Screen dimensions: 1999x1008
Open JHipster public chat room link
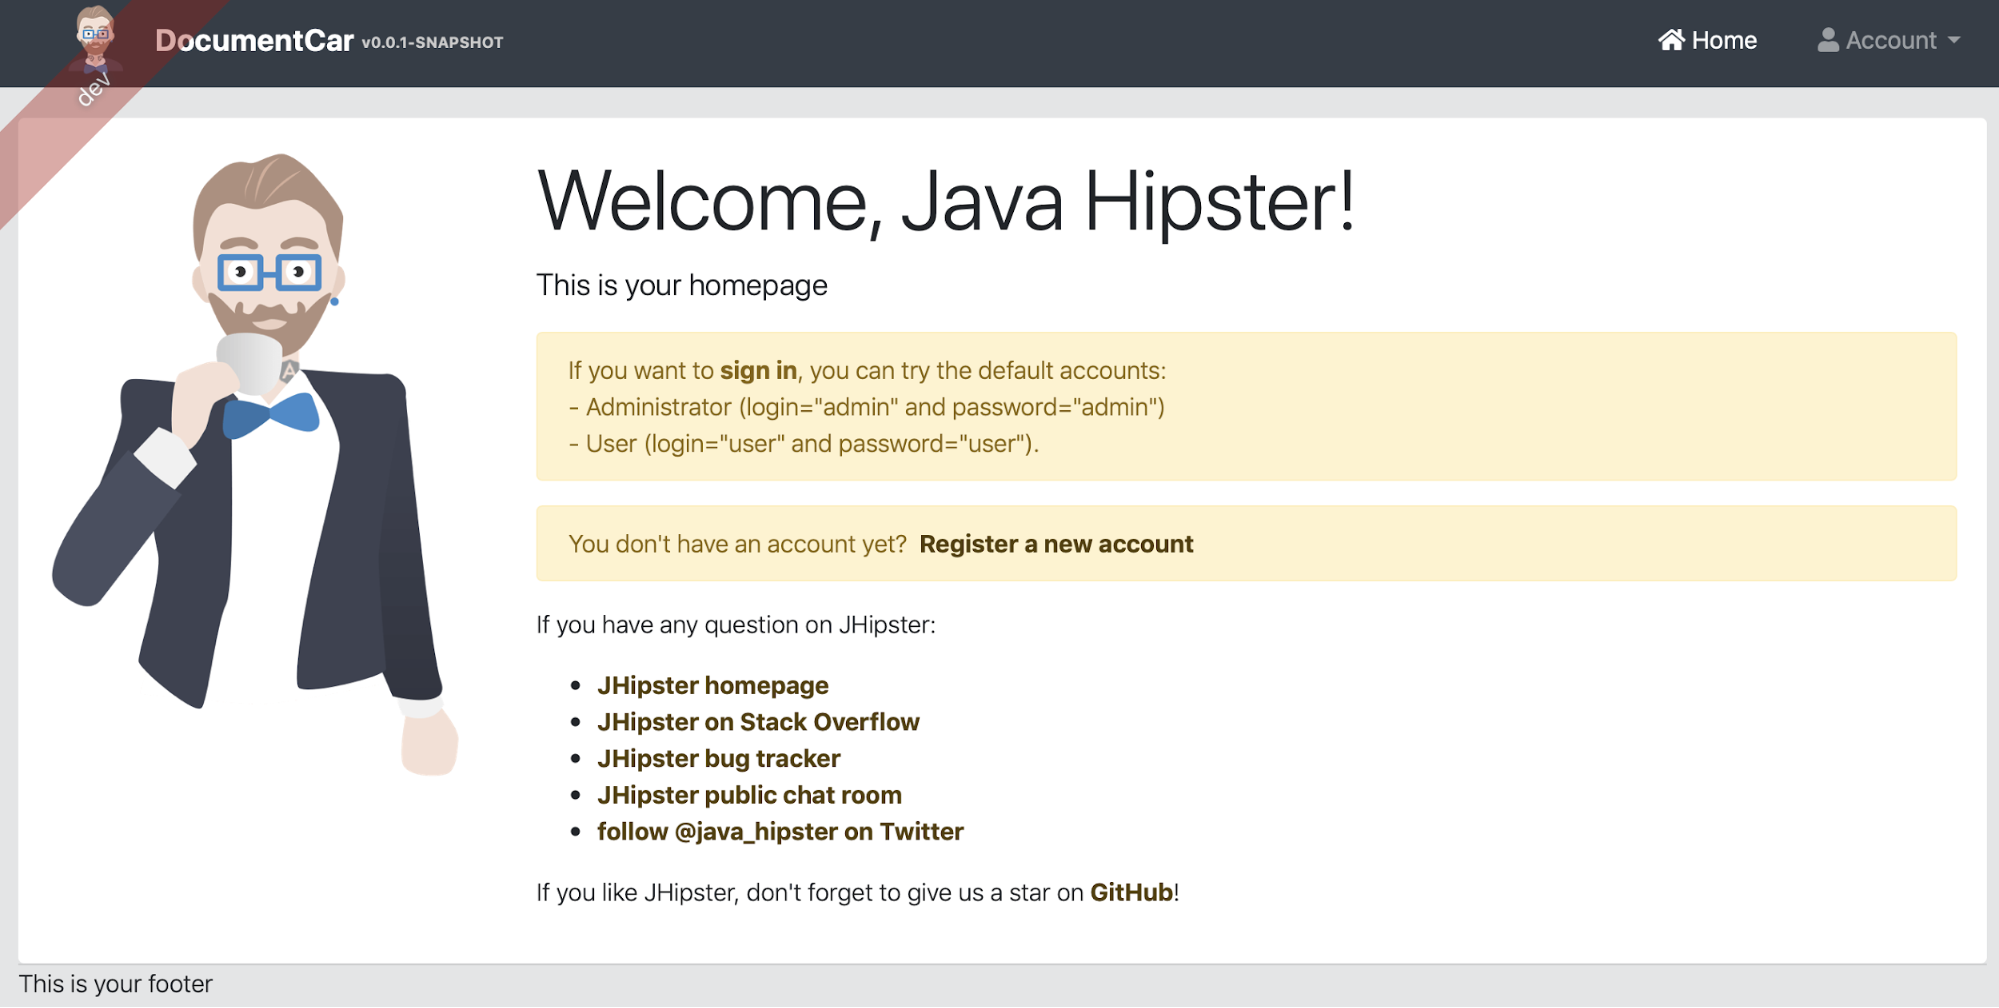[749, 795]
